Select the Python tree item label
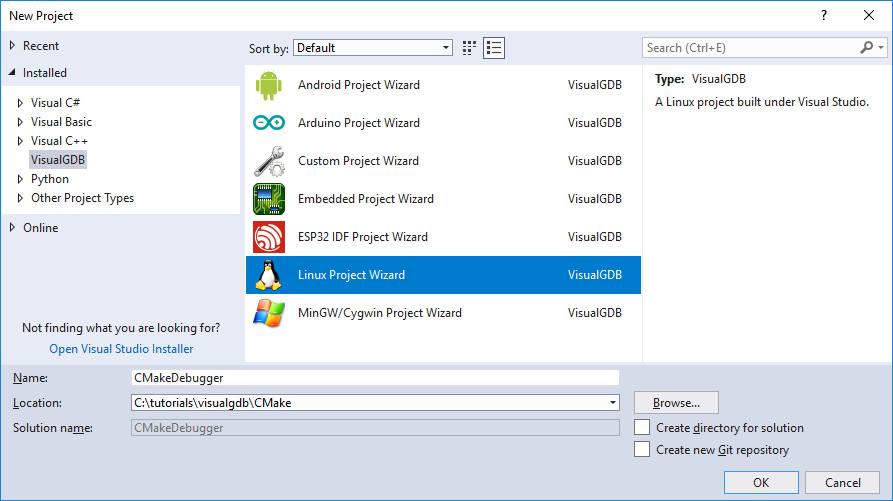This screenshot has height=501, width=893. point(50,179)
